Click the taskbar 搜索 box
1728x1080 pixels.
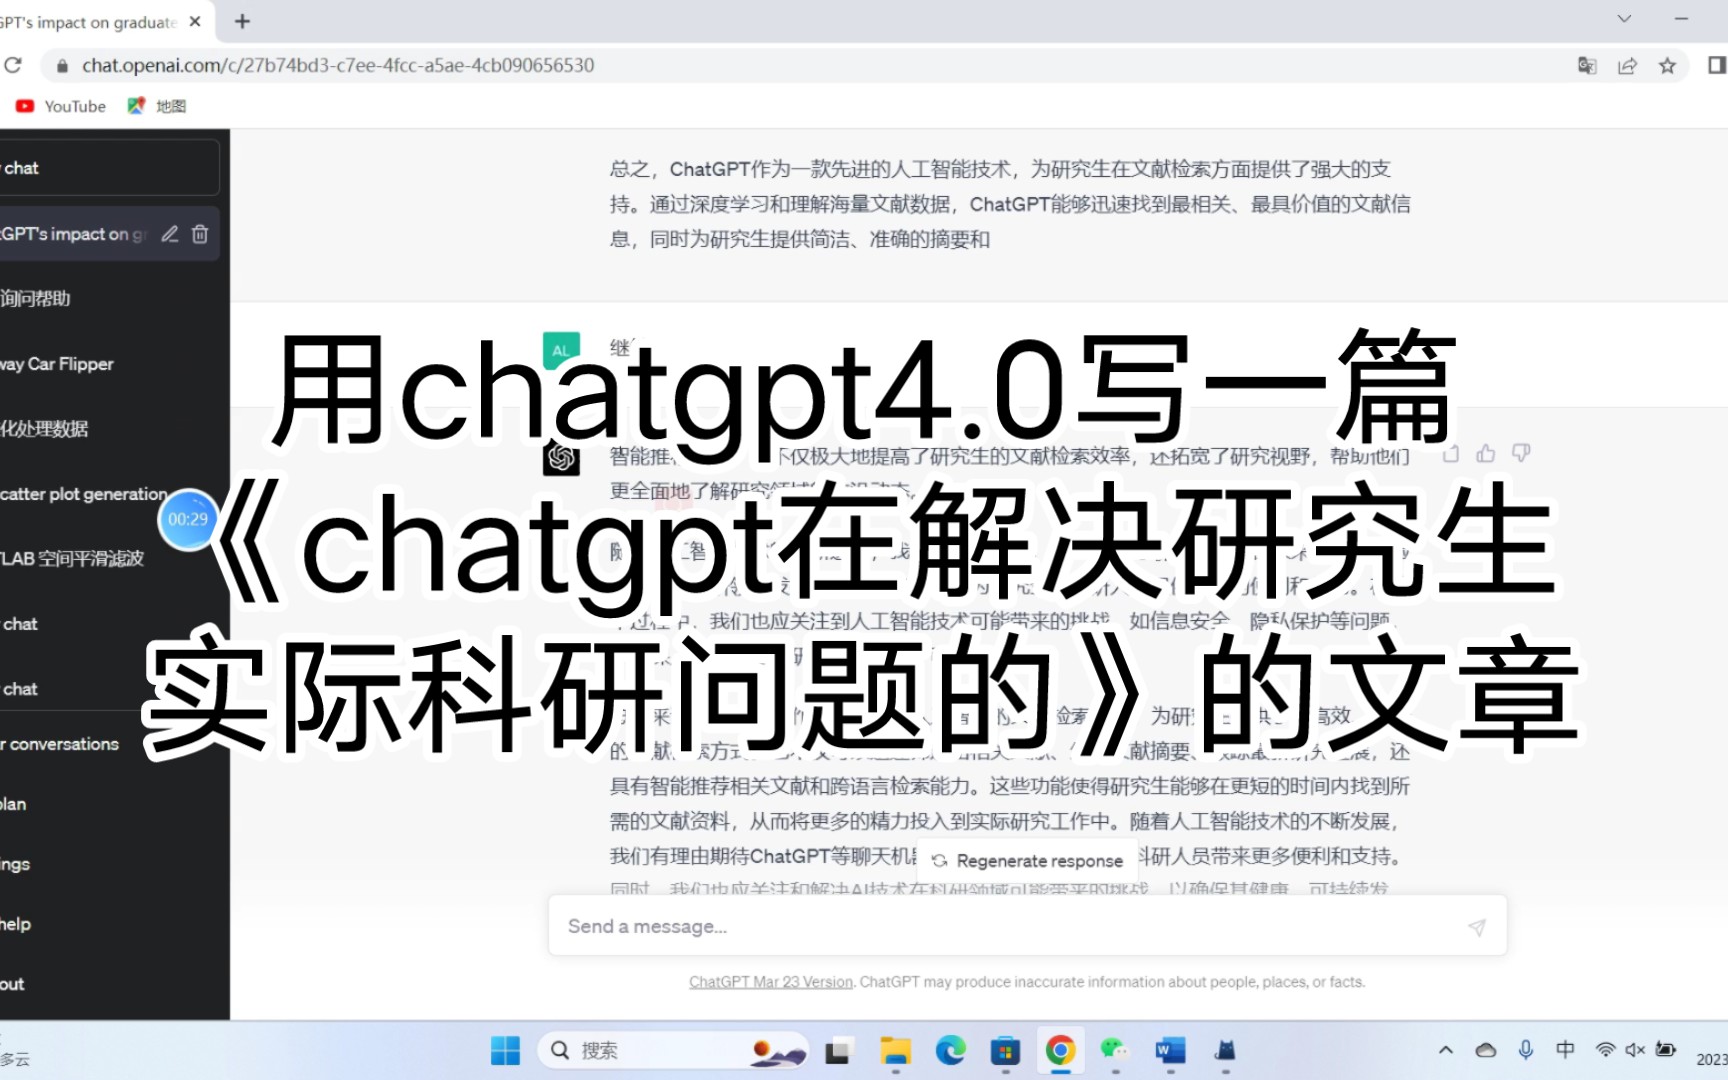[673, 1051]
